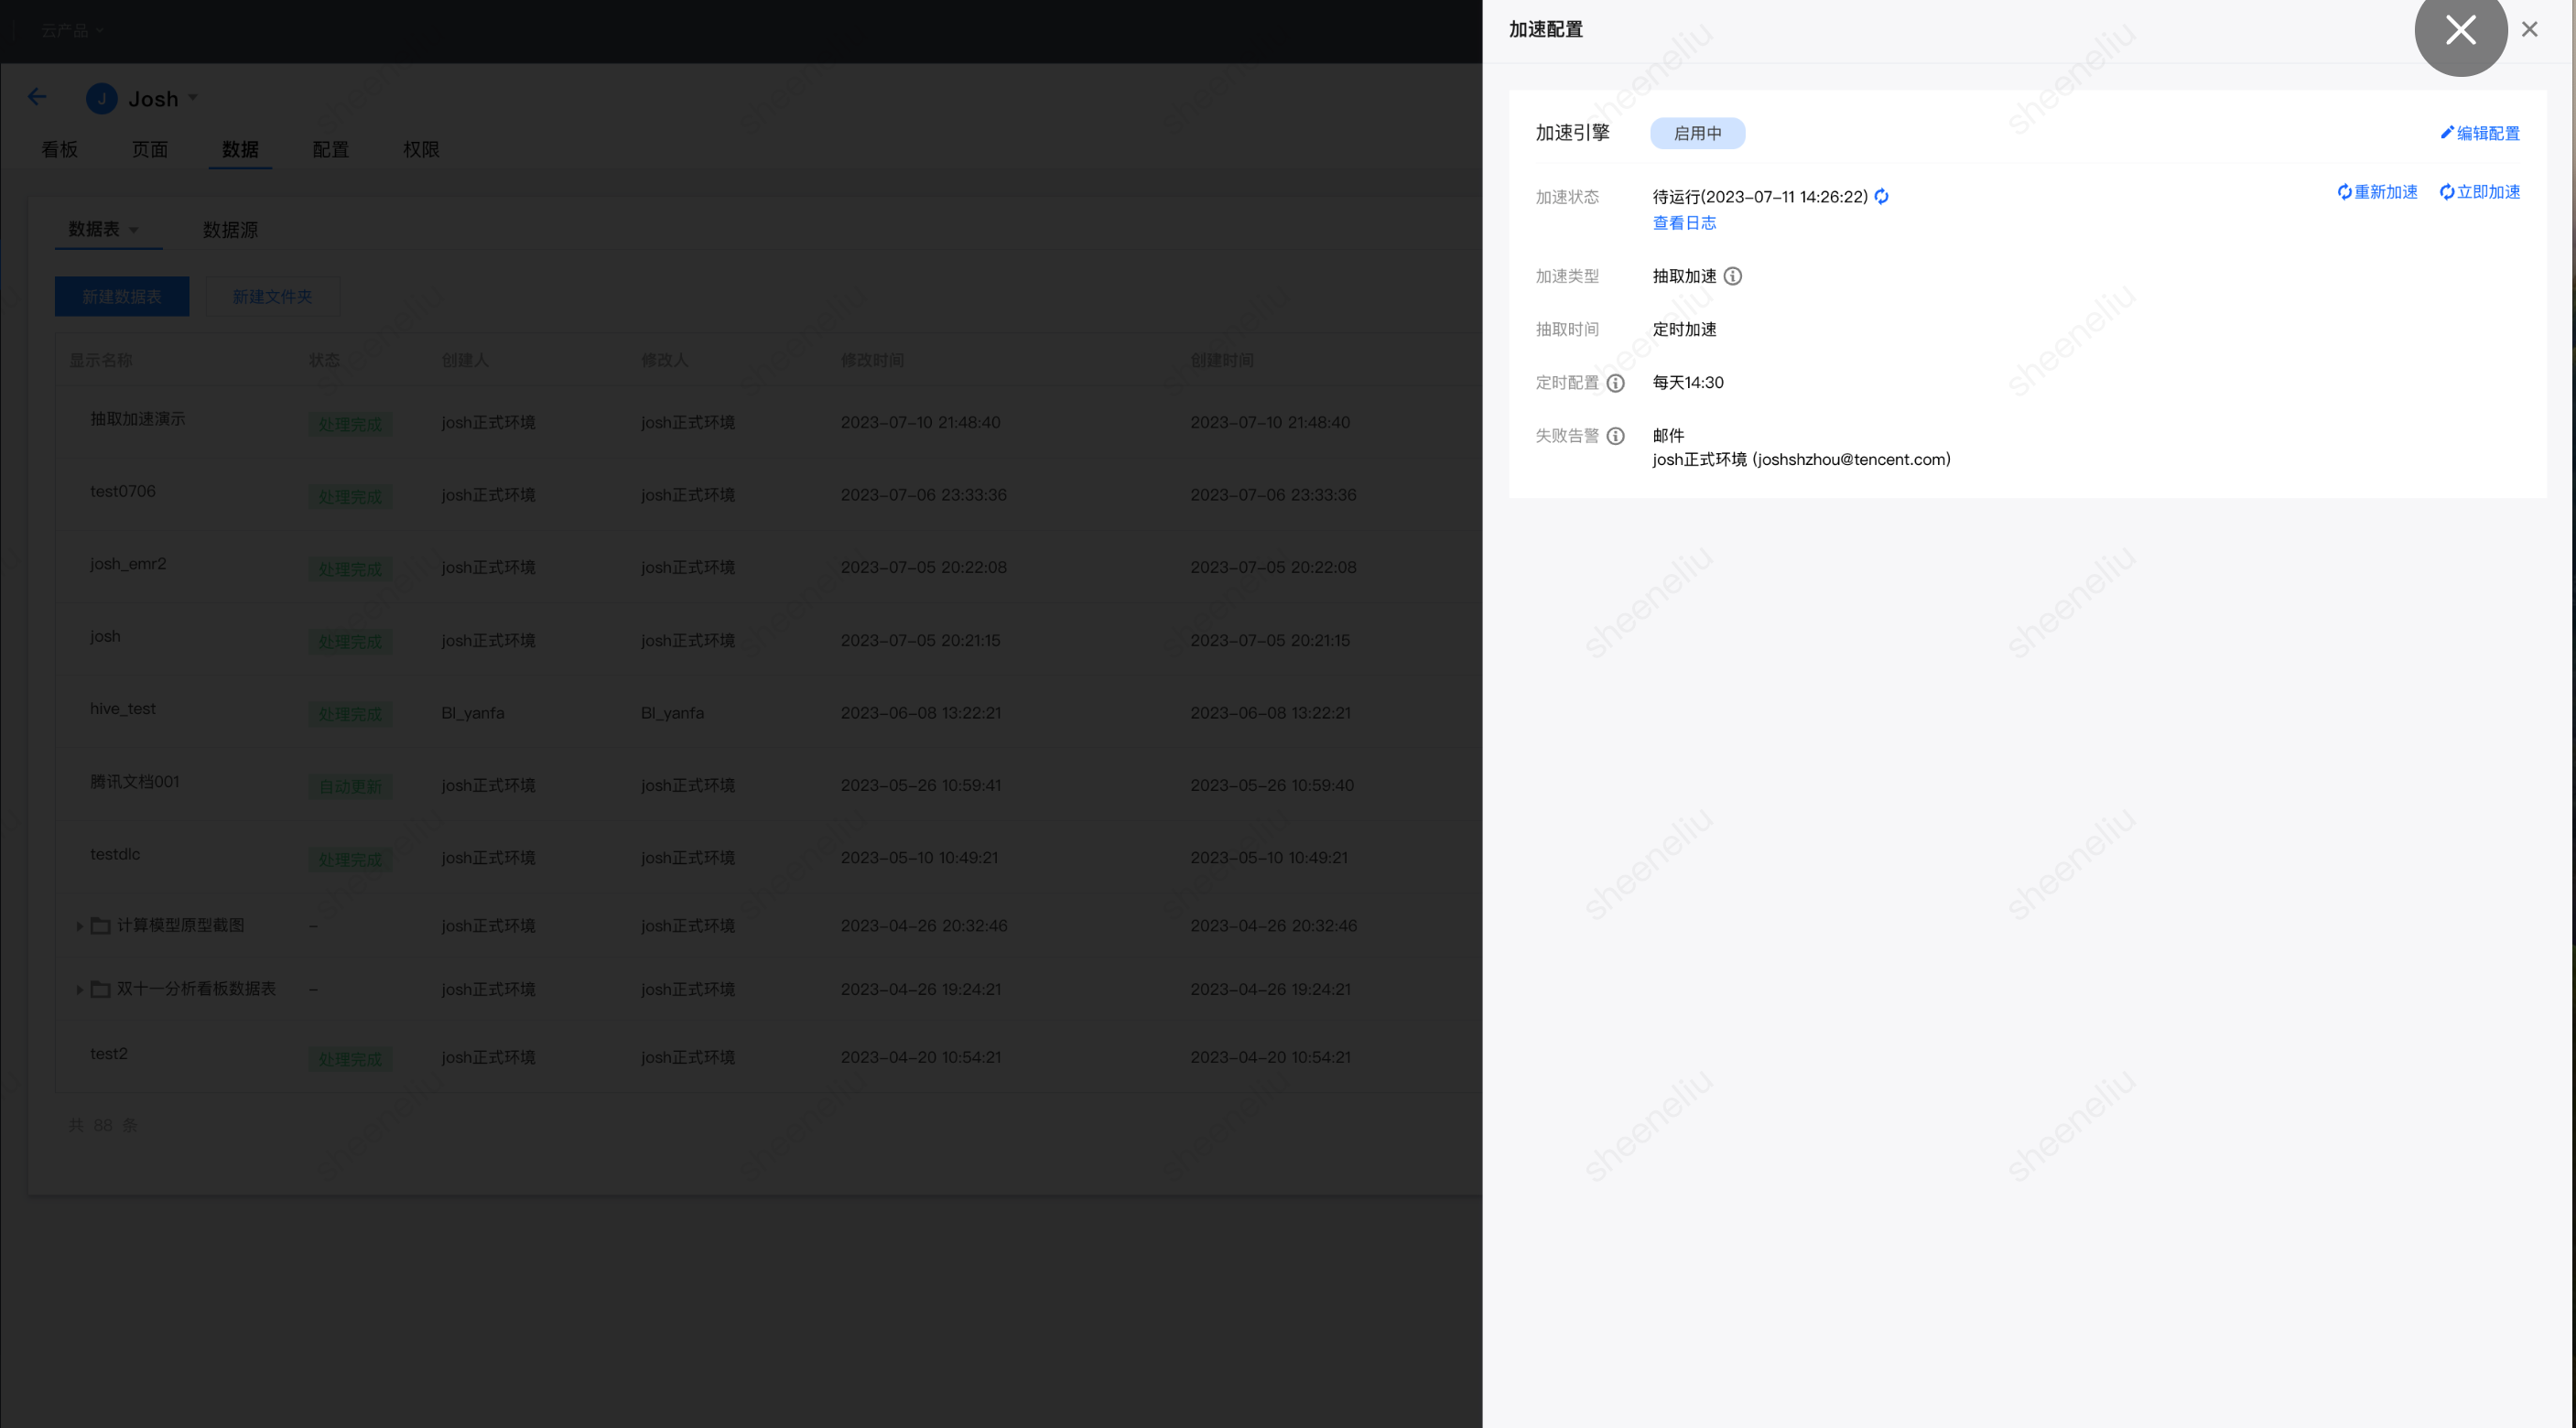Switch to 数据 tab

point(240,149)
